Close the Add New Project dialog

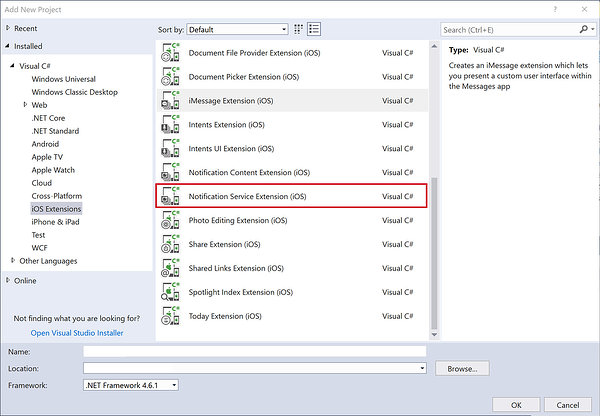coord(584,9)
